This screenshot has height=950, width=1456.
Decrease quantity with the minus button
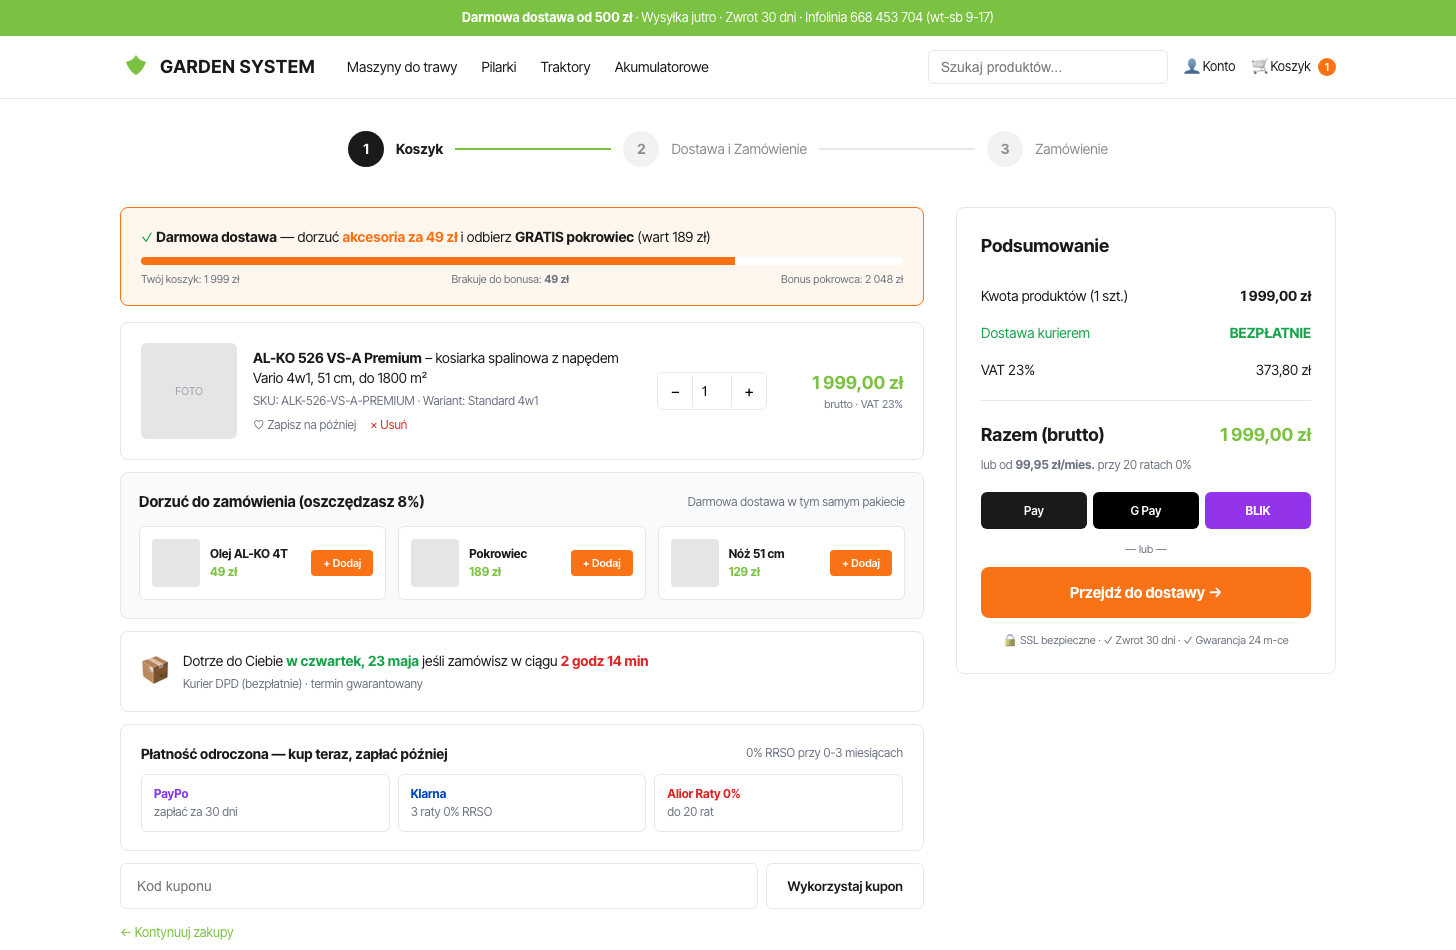coord(675,392)
